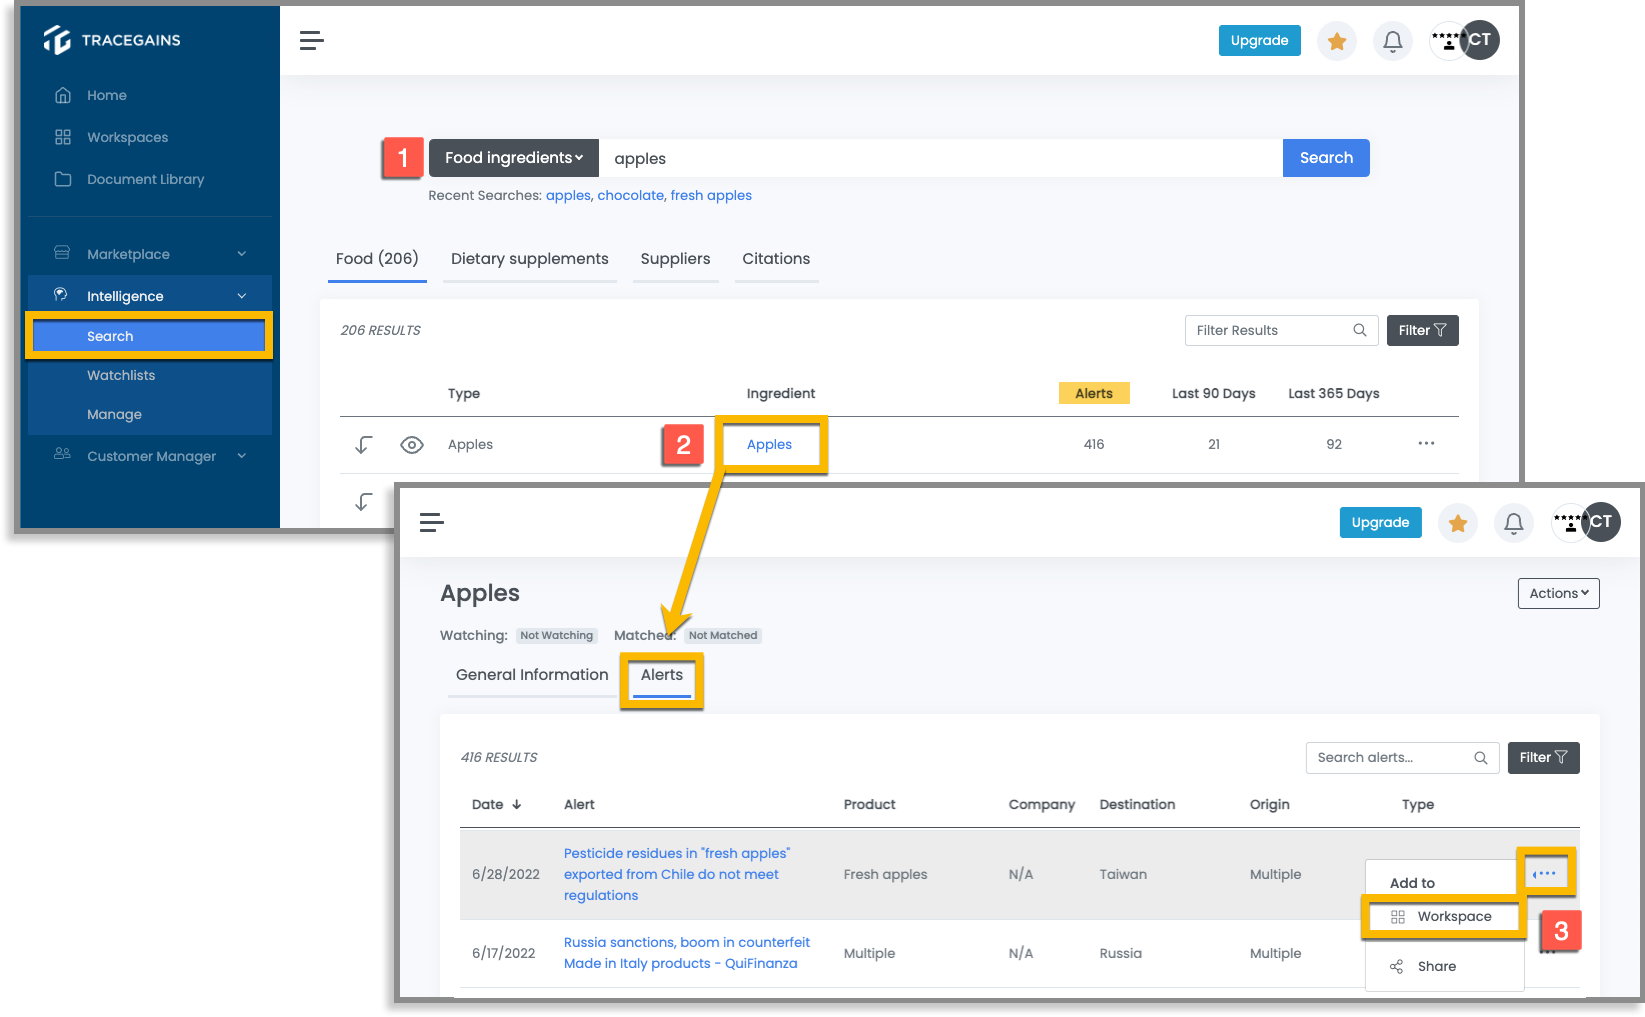Click the blue Search button
The height and width of the screenshot is (1017, 1645).
tap(1326, 158)
